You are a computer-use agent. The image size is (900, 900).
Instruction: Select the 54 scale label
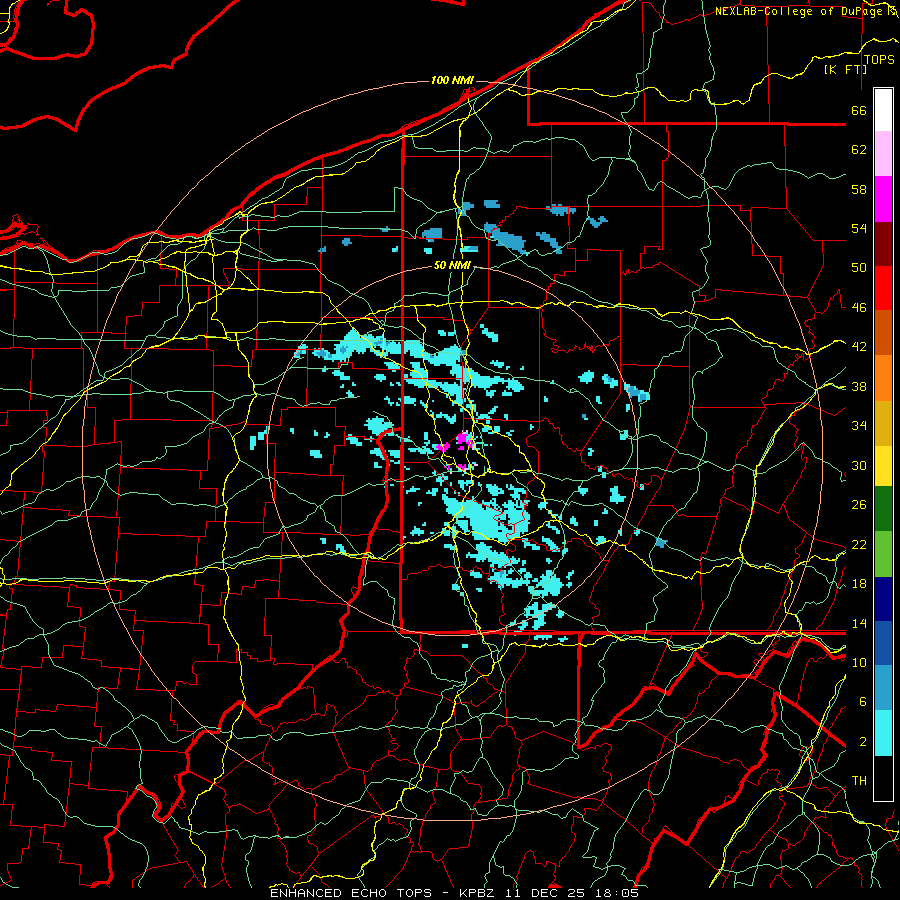859,228
